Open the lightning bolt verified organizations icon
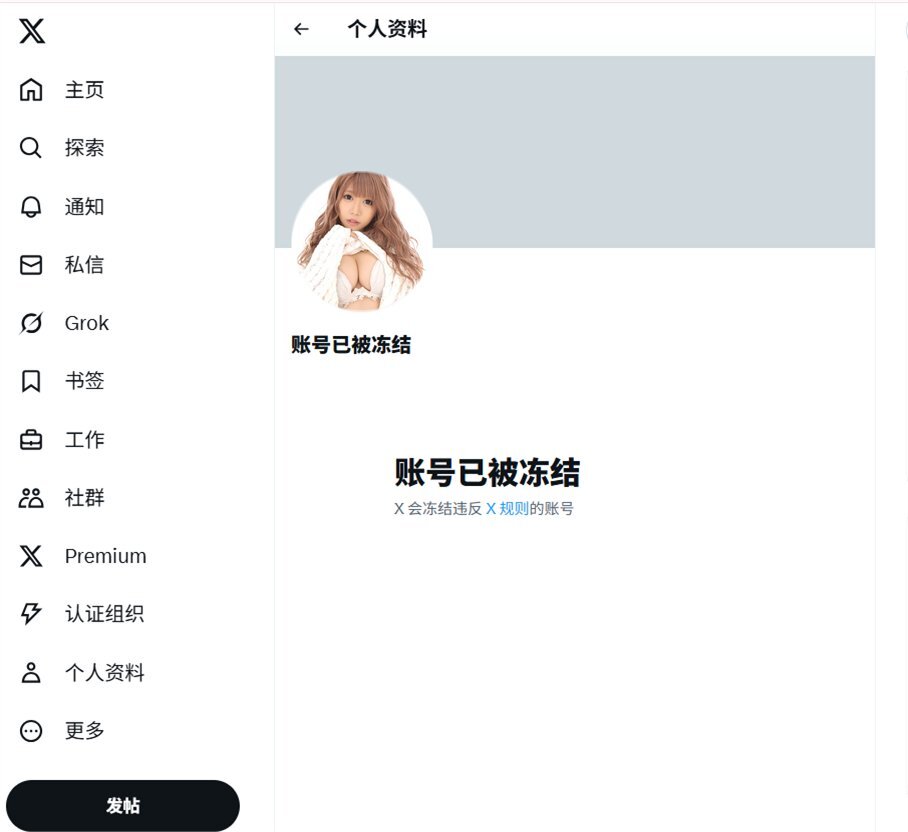The width and height of the screenshot is (908, 832). (31, 614)
